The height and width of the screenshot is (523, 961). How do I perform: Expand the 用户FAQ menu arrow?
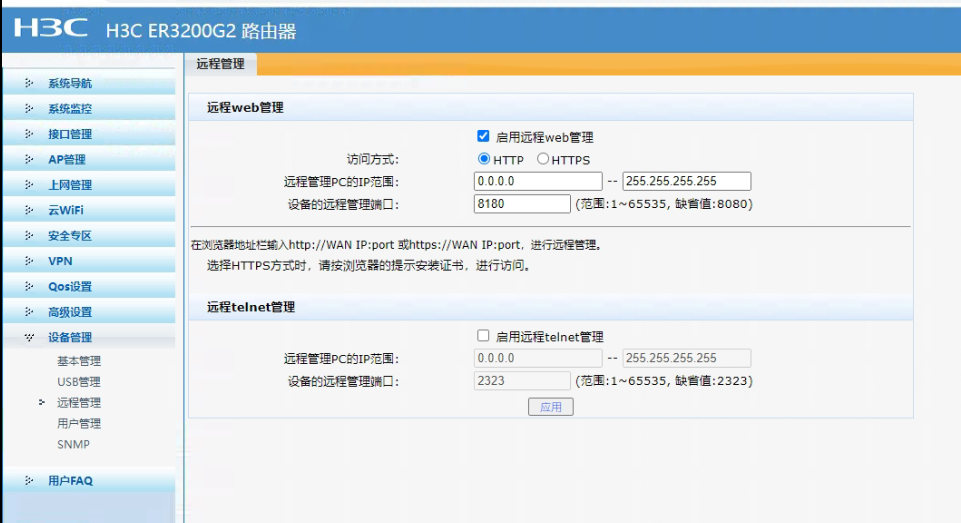tap(29, 481)
